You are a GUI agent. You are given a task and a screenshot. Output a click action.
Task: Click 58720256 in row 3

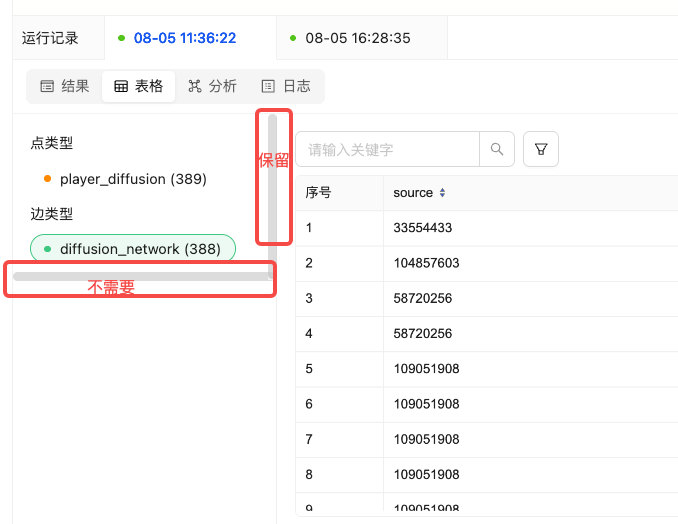tap(422, 298)
